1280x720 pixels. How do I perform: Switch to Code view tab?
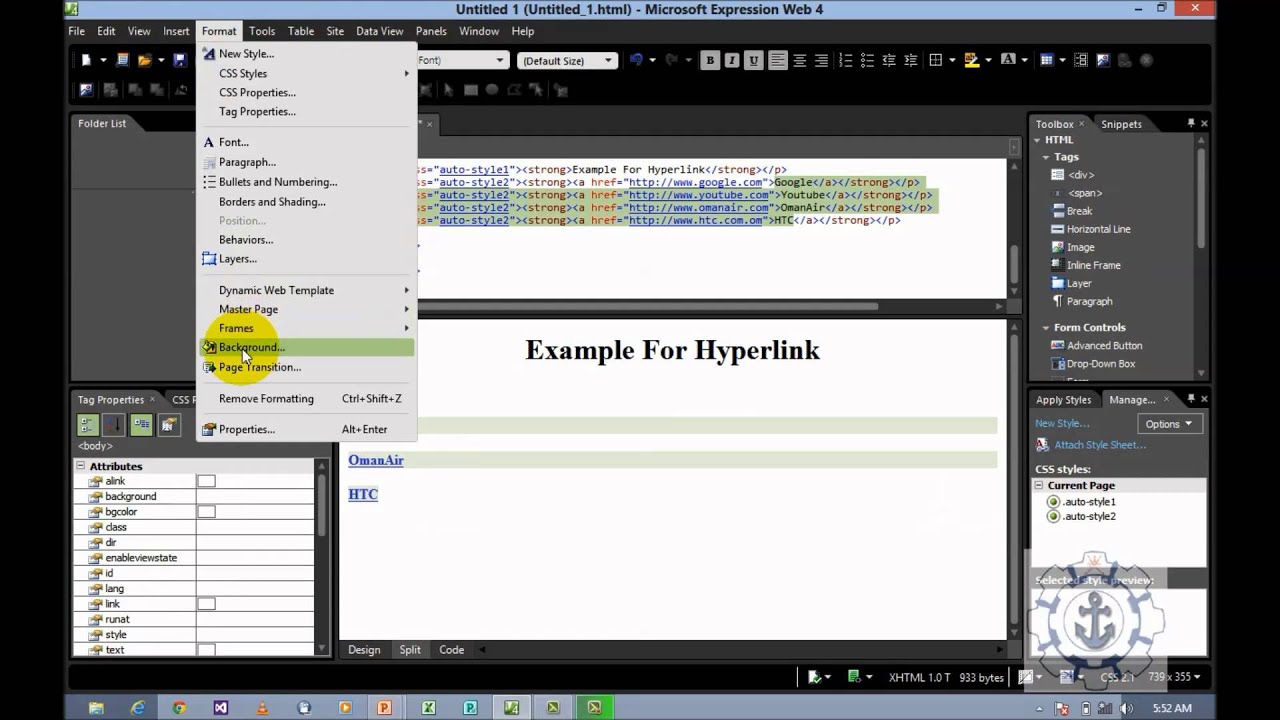pos(452,650)
